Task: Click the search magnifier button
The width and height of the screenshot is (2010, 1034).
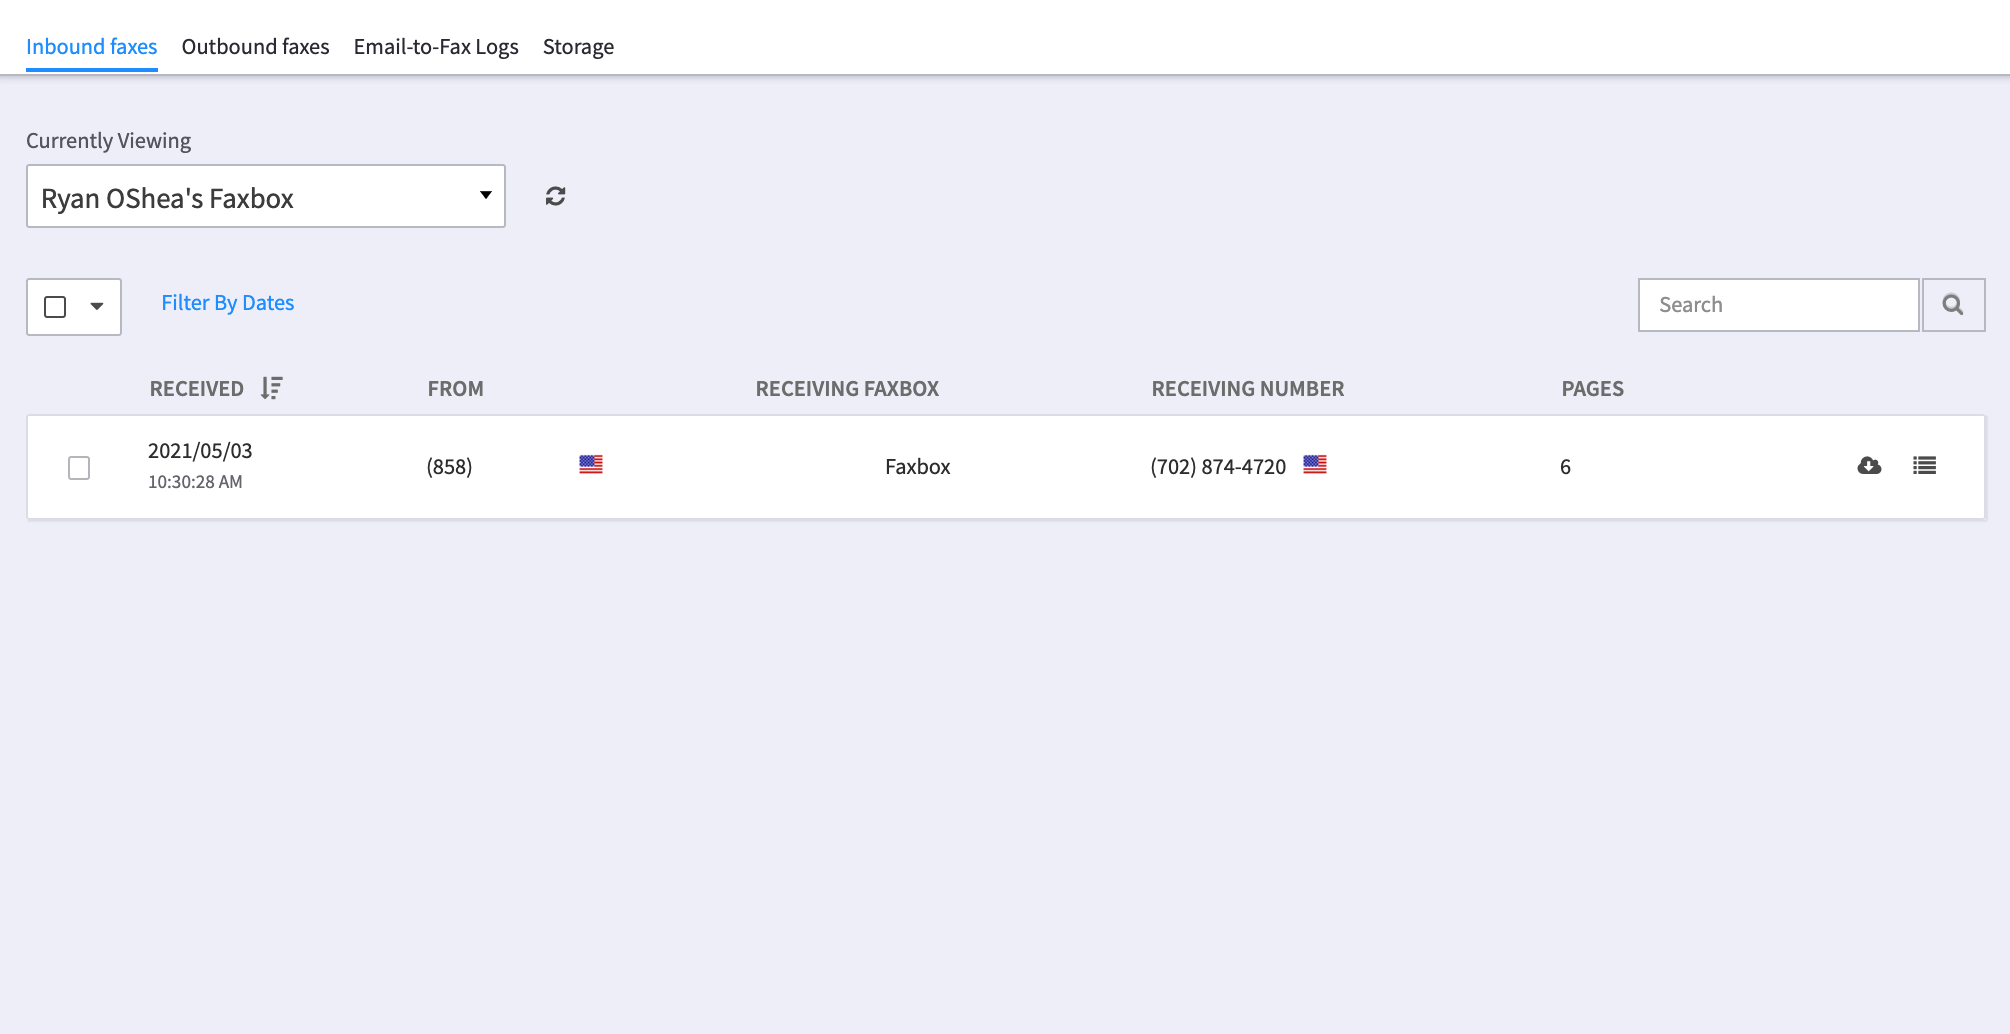Action: [1952, 305]
